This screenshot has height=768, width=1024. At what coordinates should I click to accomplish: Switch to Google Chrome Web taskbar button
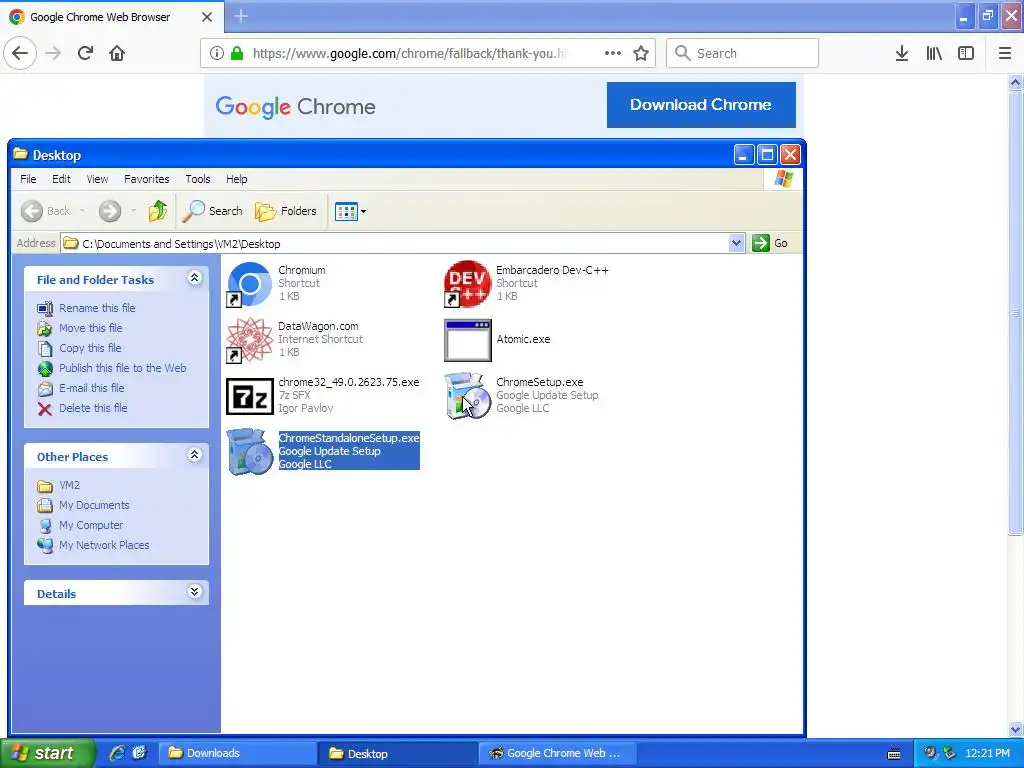pos(556,754)
